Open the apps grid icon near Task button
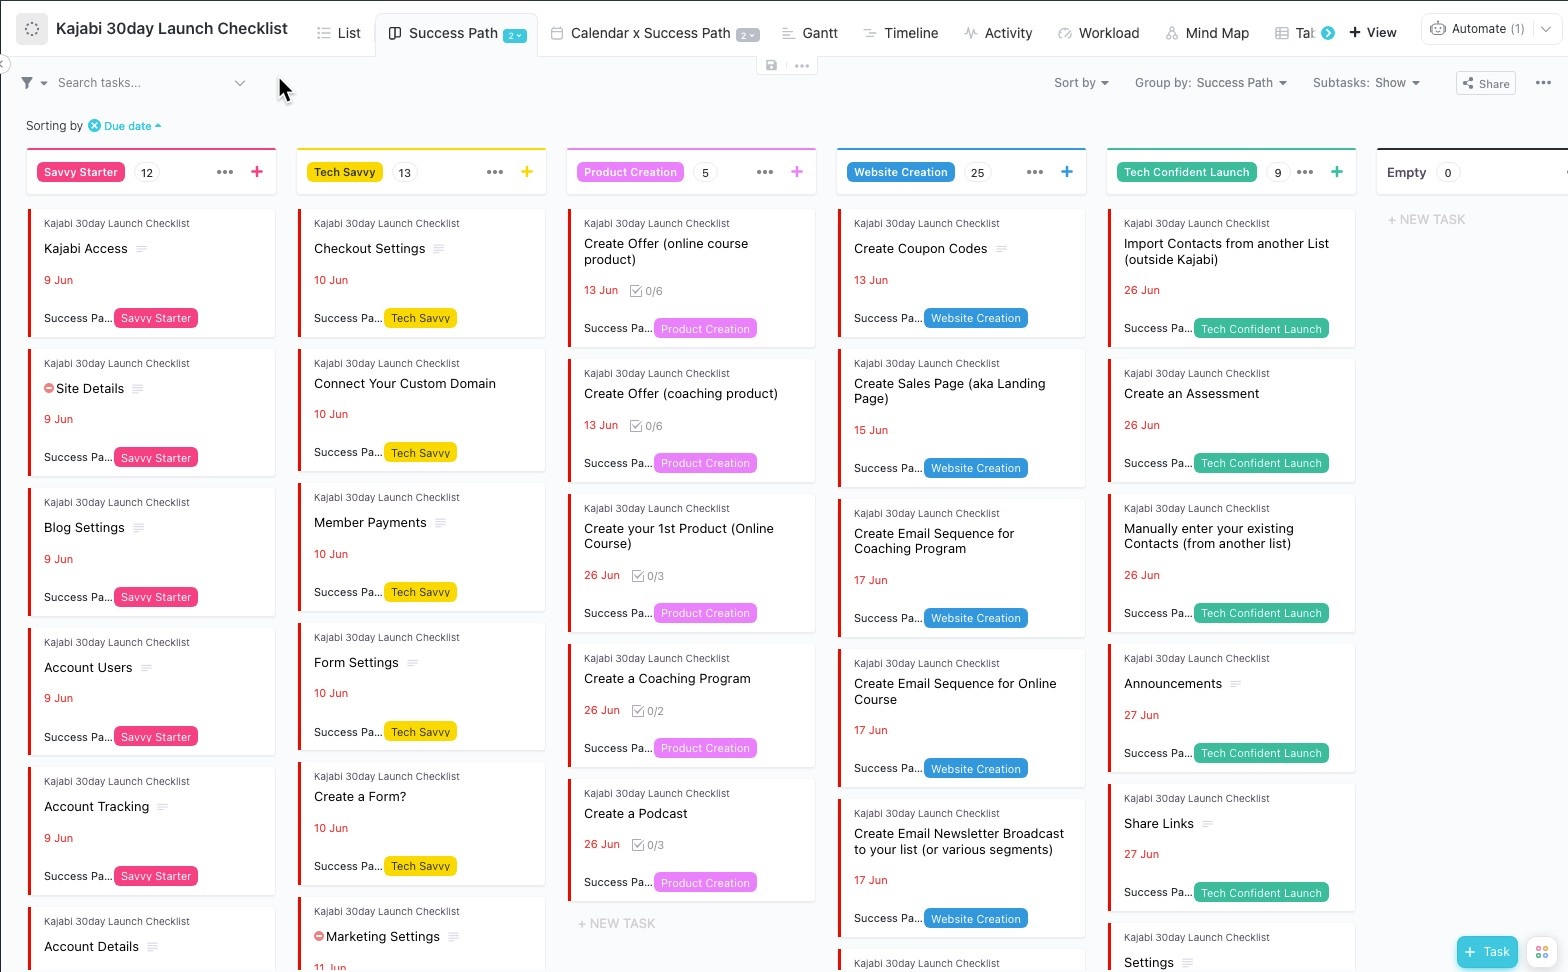Screen dimensions: 1568x972 [1542, 952]
